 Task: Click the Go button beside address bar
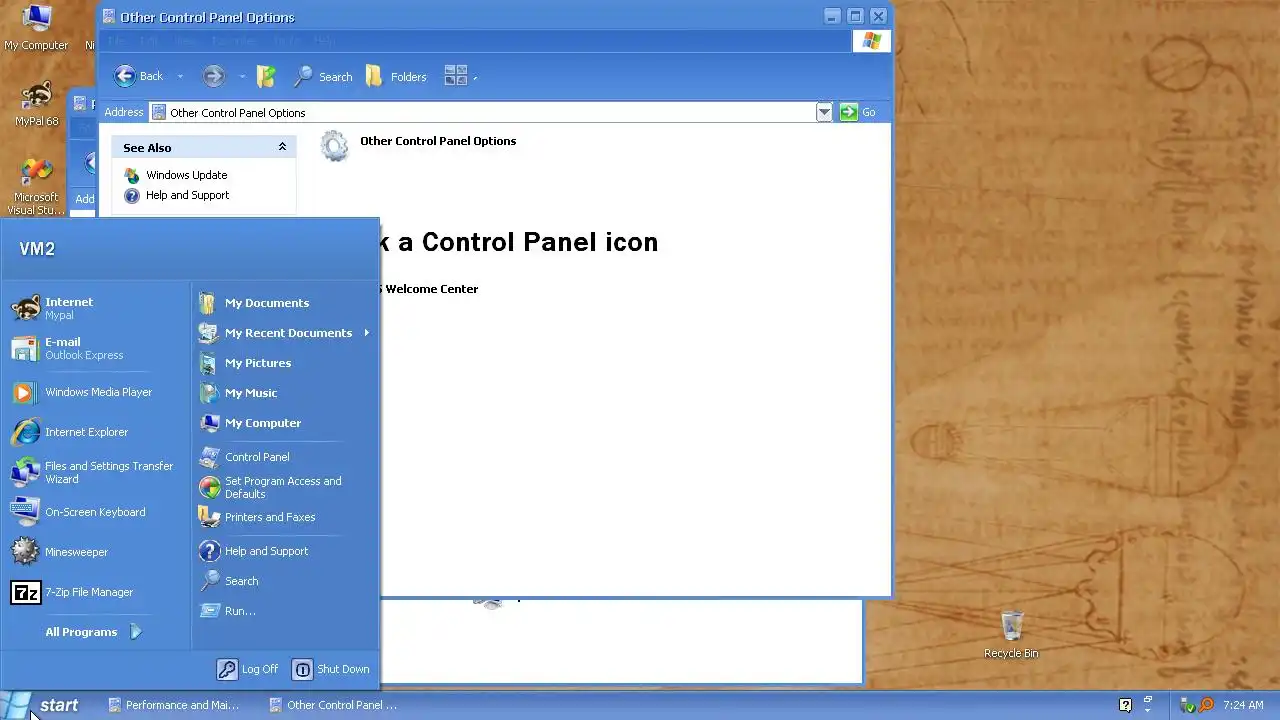coord(859,113)
